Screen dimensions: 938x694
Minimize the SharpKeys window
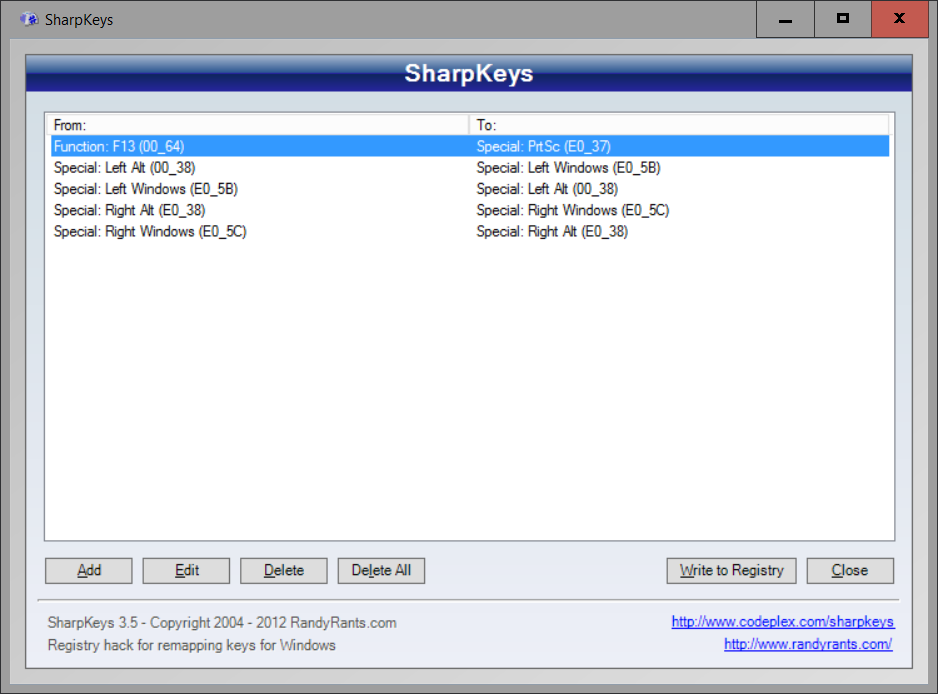pyautogui.click(x=784, y=19)
